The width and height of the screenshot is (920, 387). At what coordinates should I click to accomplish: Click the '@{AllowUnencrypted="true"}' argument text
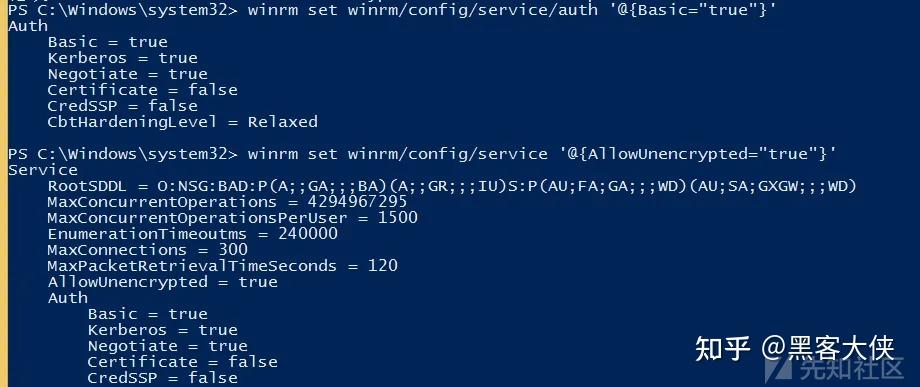pos(692,154)
